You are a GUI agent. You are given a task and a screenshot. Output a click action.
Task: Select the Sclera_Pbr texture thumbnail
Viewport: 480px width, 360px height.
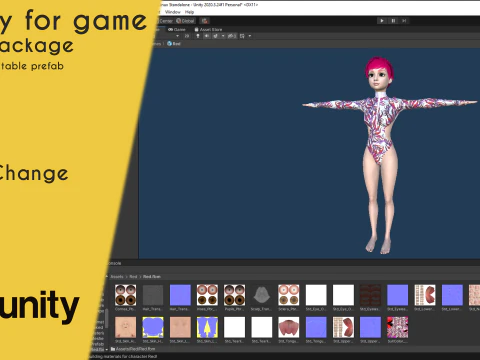point(289,295)
